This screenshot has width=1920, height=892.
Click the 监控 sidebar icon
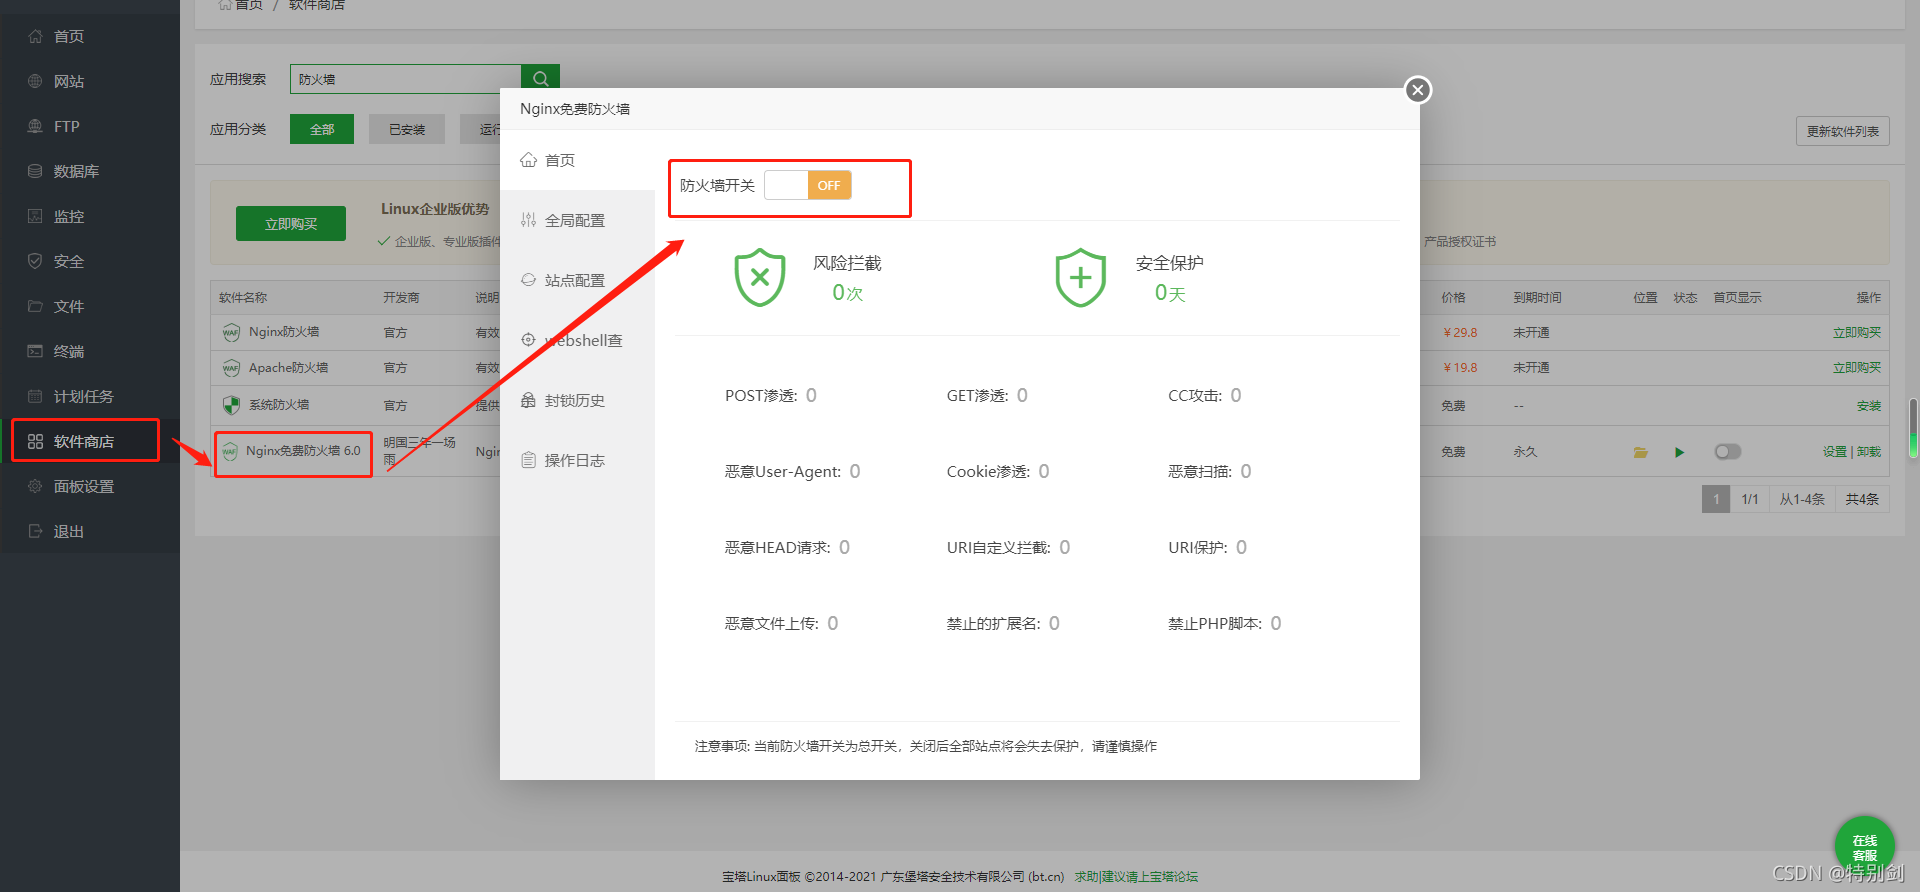pos(35,216)
